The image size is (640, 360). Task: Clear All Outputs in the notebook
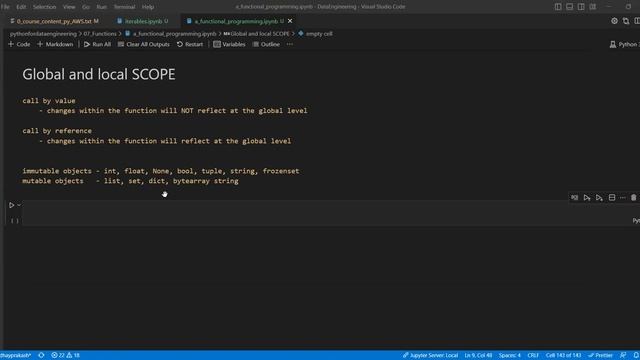tap(144, 44)
